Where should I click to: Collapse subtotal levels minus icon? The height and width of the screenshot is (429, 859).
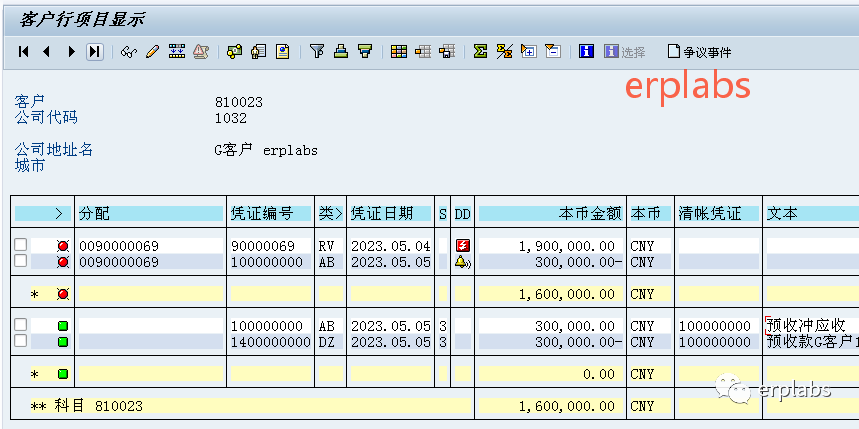pos(553,52)
